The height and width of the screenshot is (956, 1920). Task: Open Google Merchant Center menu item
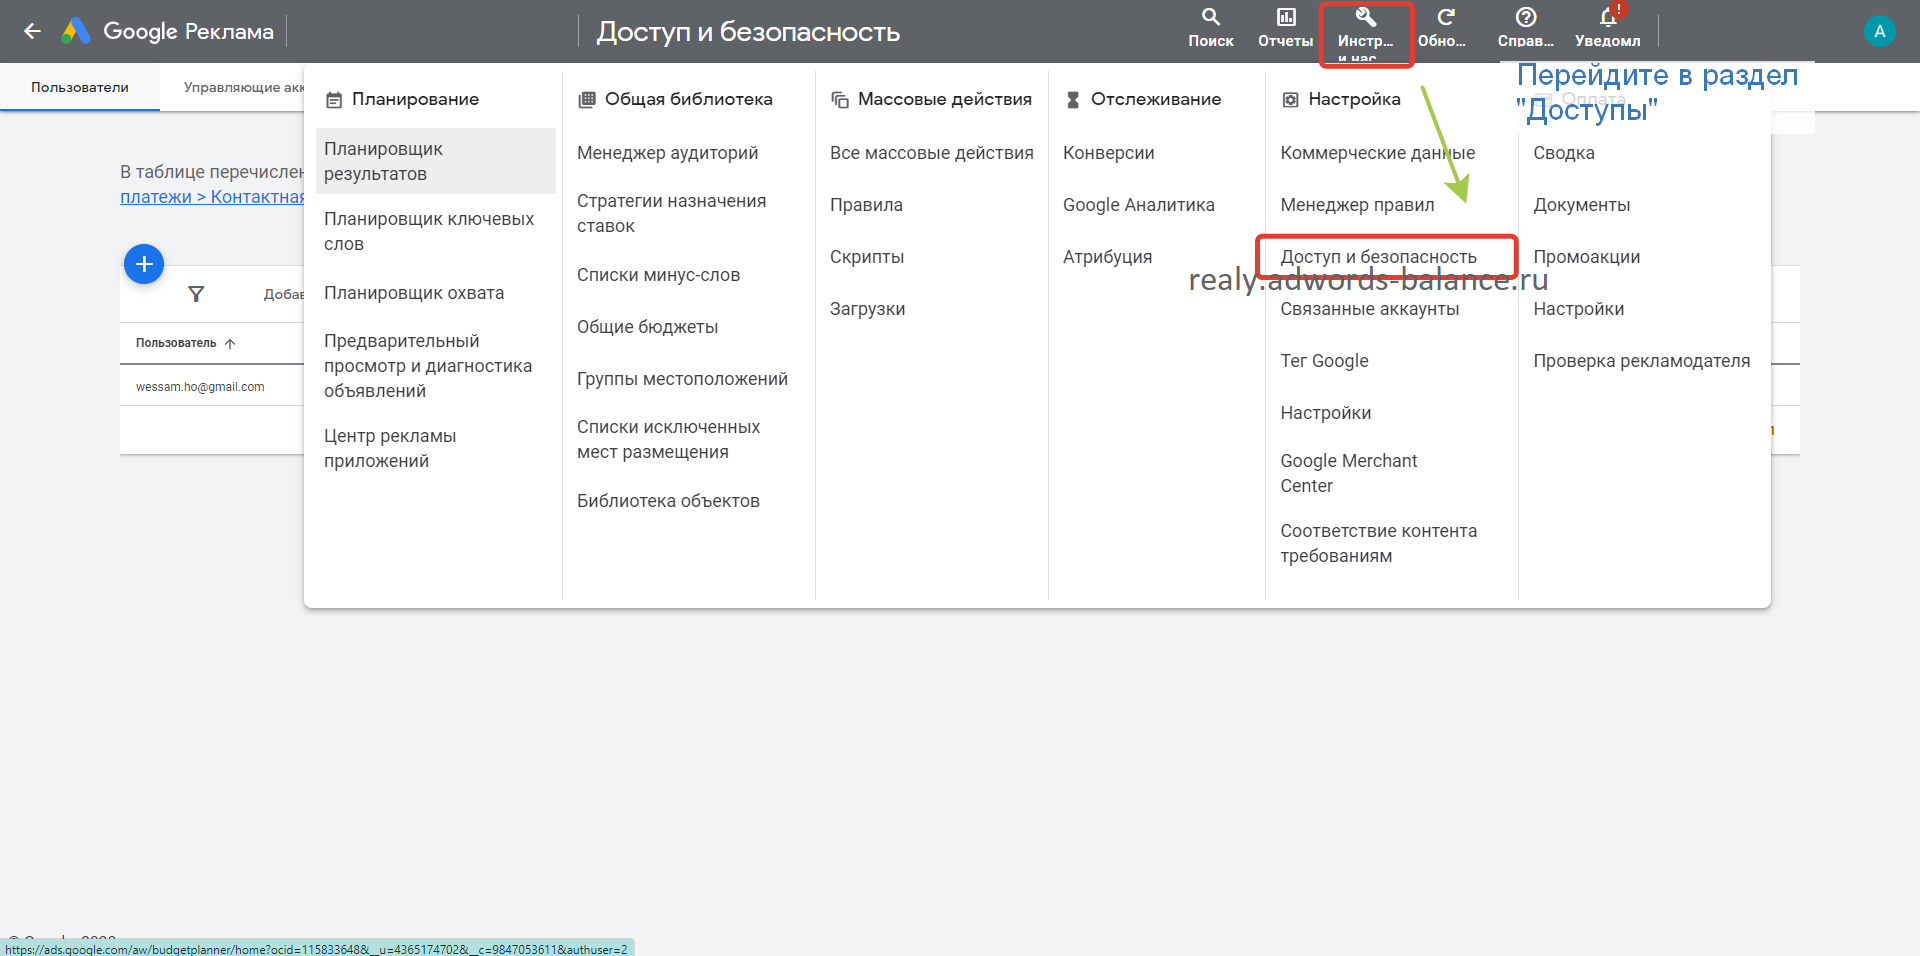point(1348,473)
